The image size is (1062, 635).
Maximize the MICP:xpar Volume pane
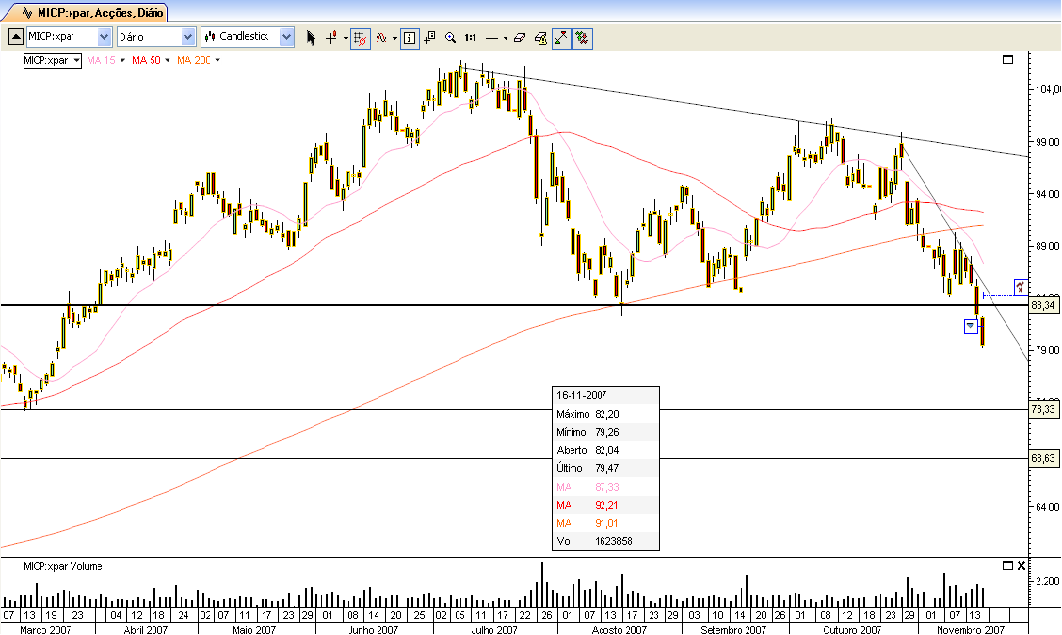pyautogui.click(x=1008, y=565)
